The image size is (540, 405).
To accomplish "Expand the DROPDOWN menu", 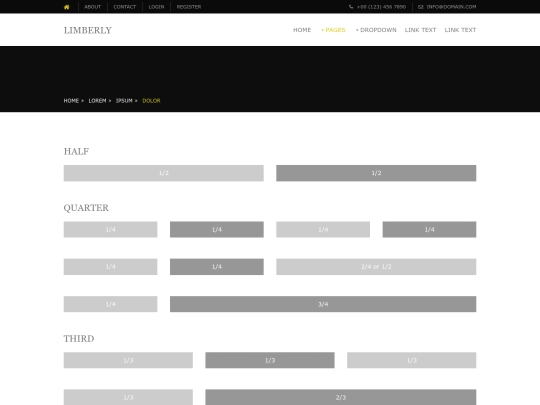I will tap(376, 30).
